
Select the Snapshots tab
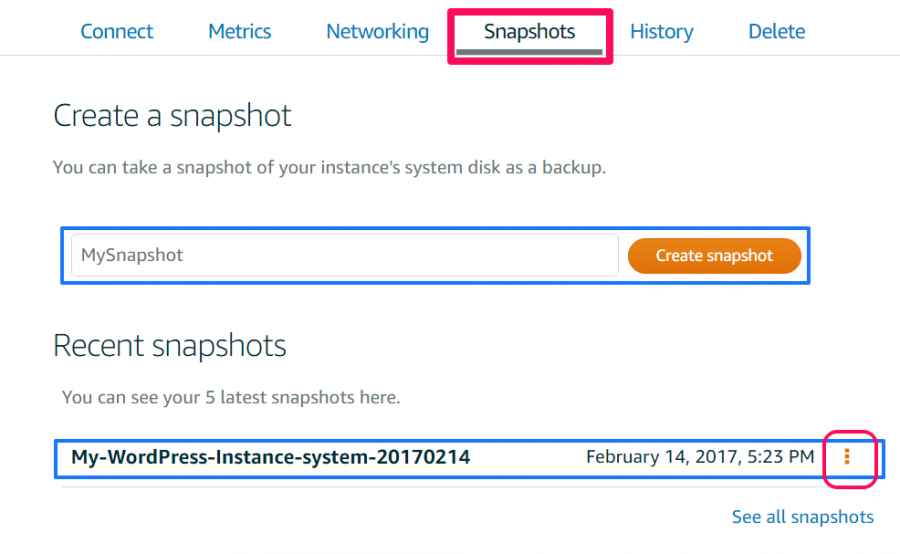click(529, 32)
